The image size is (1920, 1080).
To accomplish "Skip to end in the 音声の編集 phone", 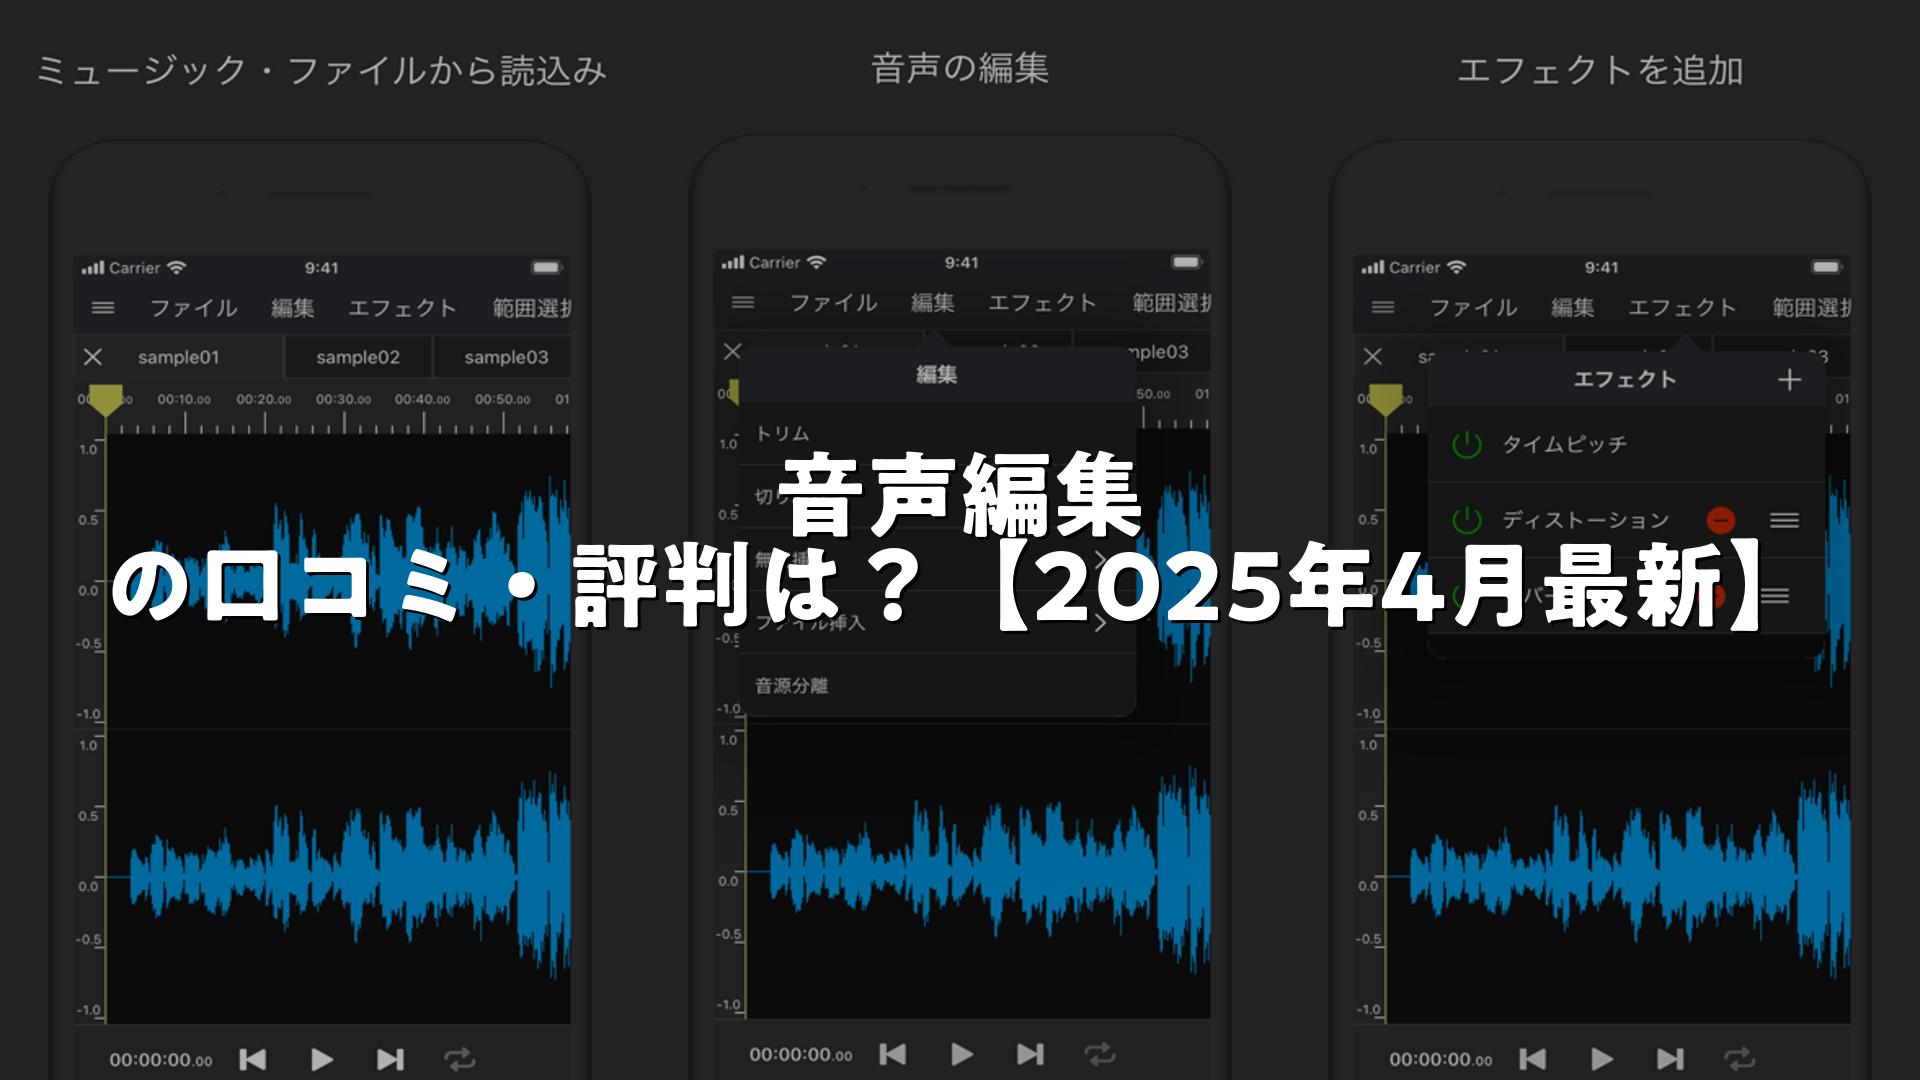I will (x=1030, y=1054).
